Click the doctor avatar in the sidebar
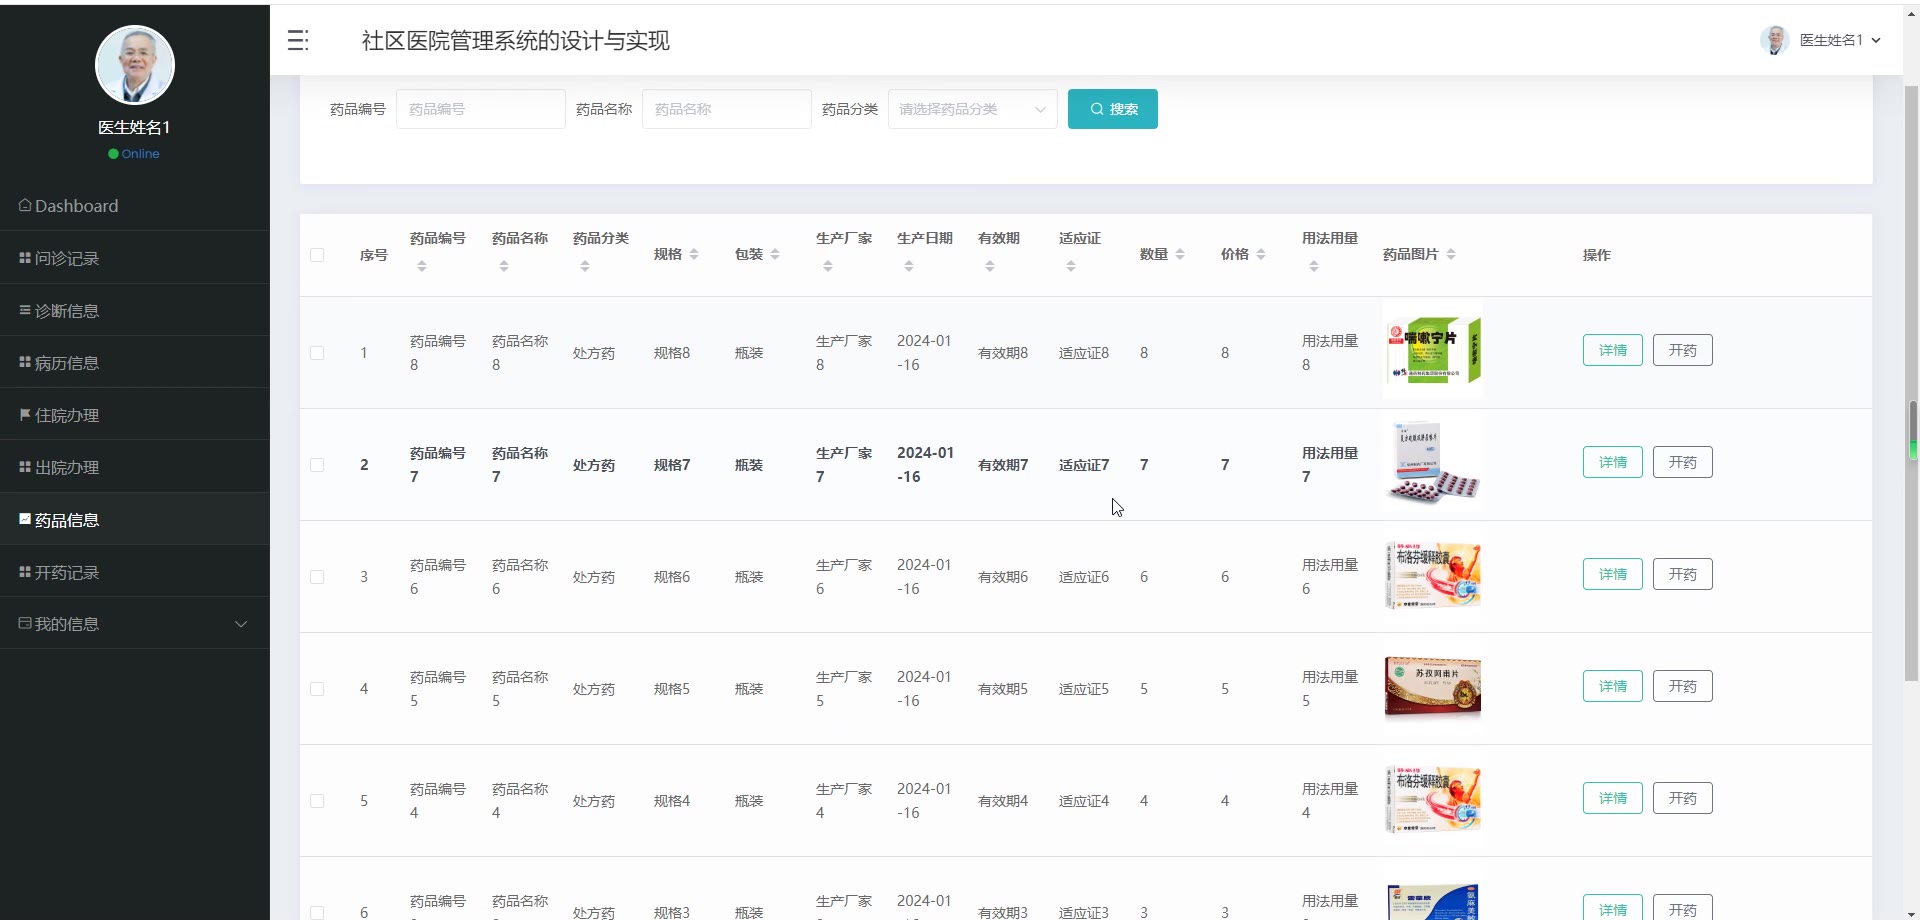1920x920 pixels. point(135,65)
